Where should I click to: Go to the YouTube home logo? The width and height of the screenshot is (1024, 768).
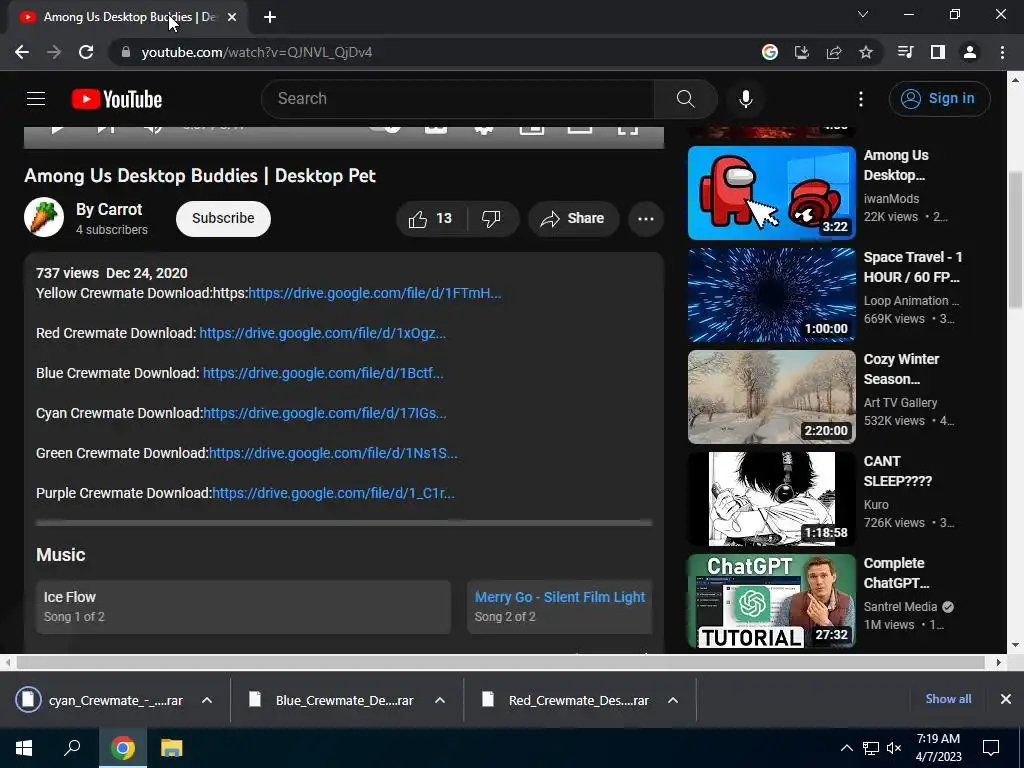click(117, 99)
